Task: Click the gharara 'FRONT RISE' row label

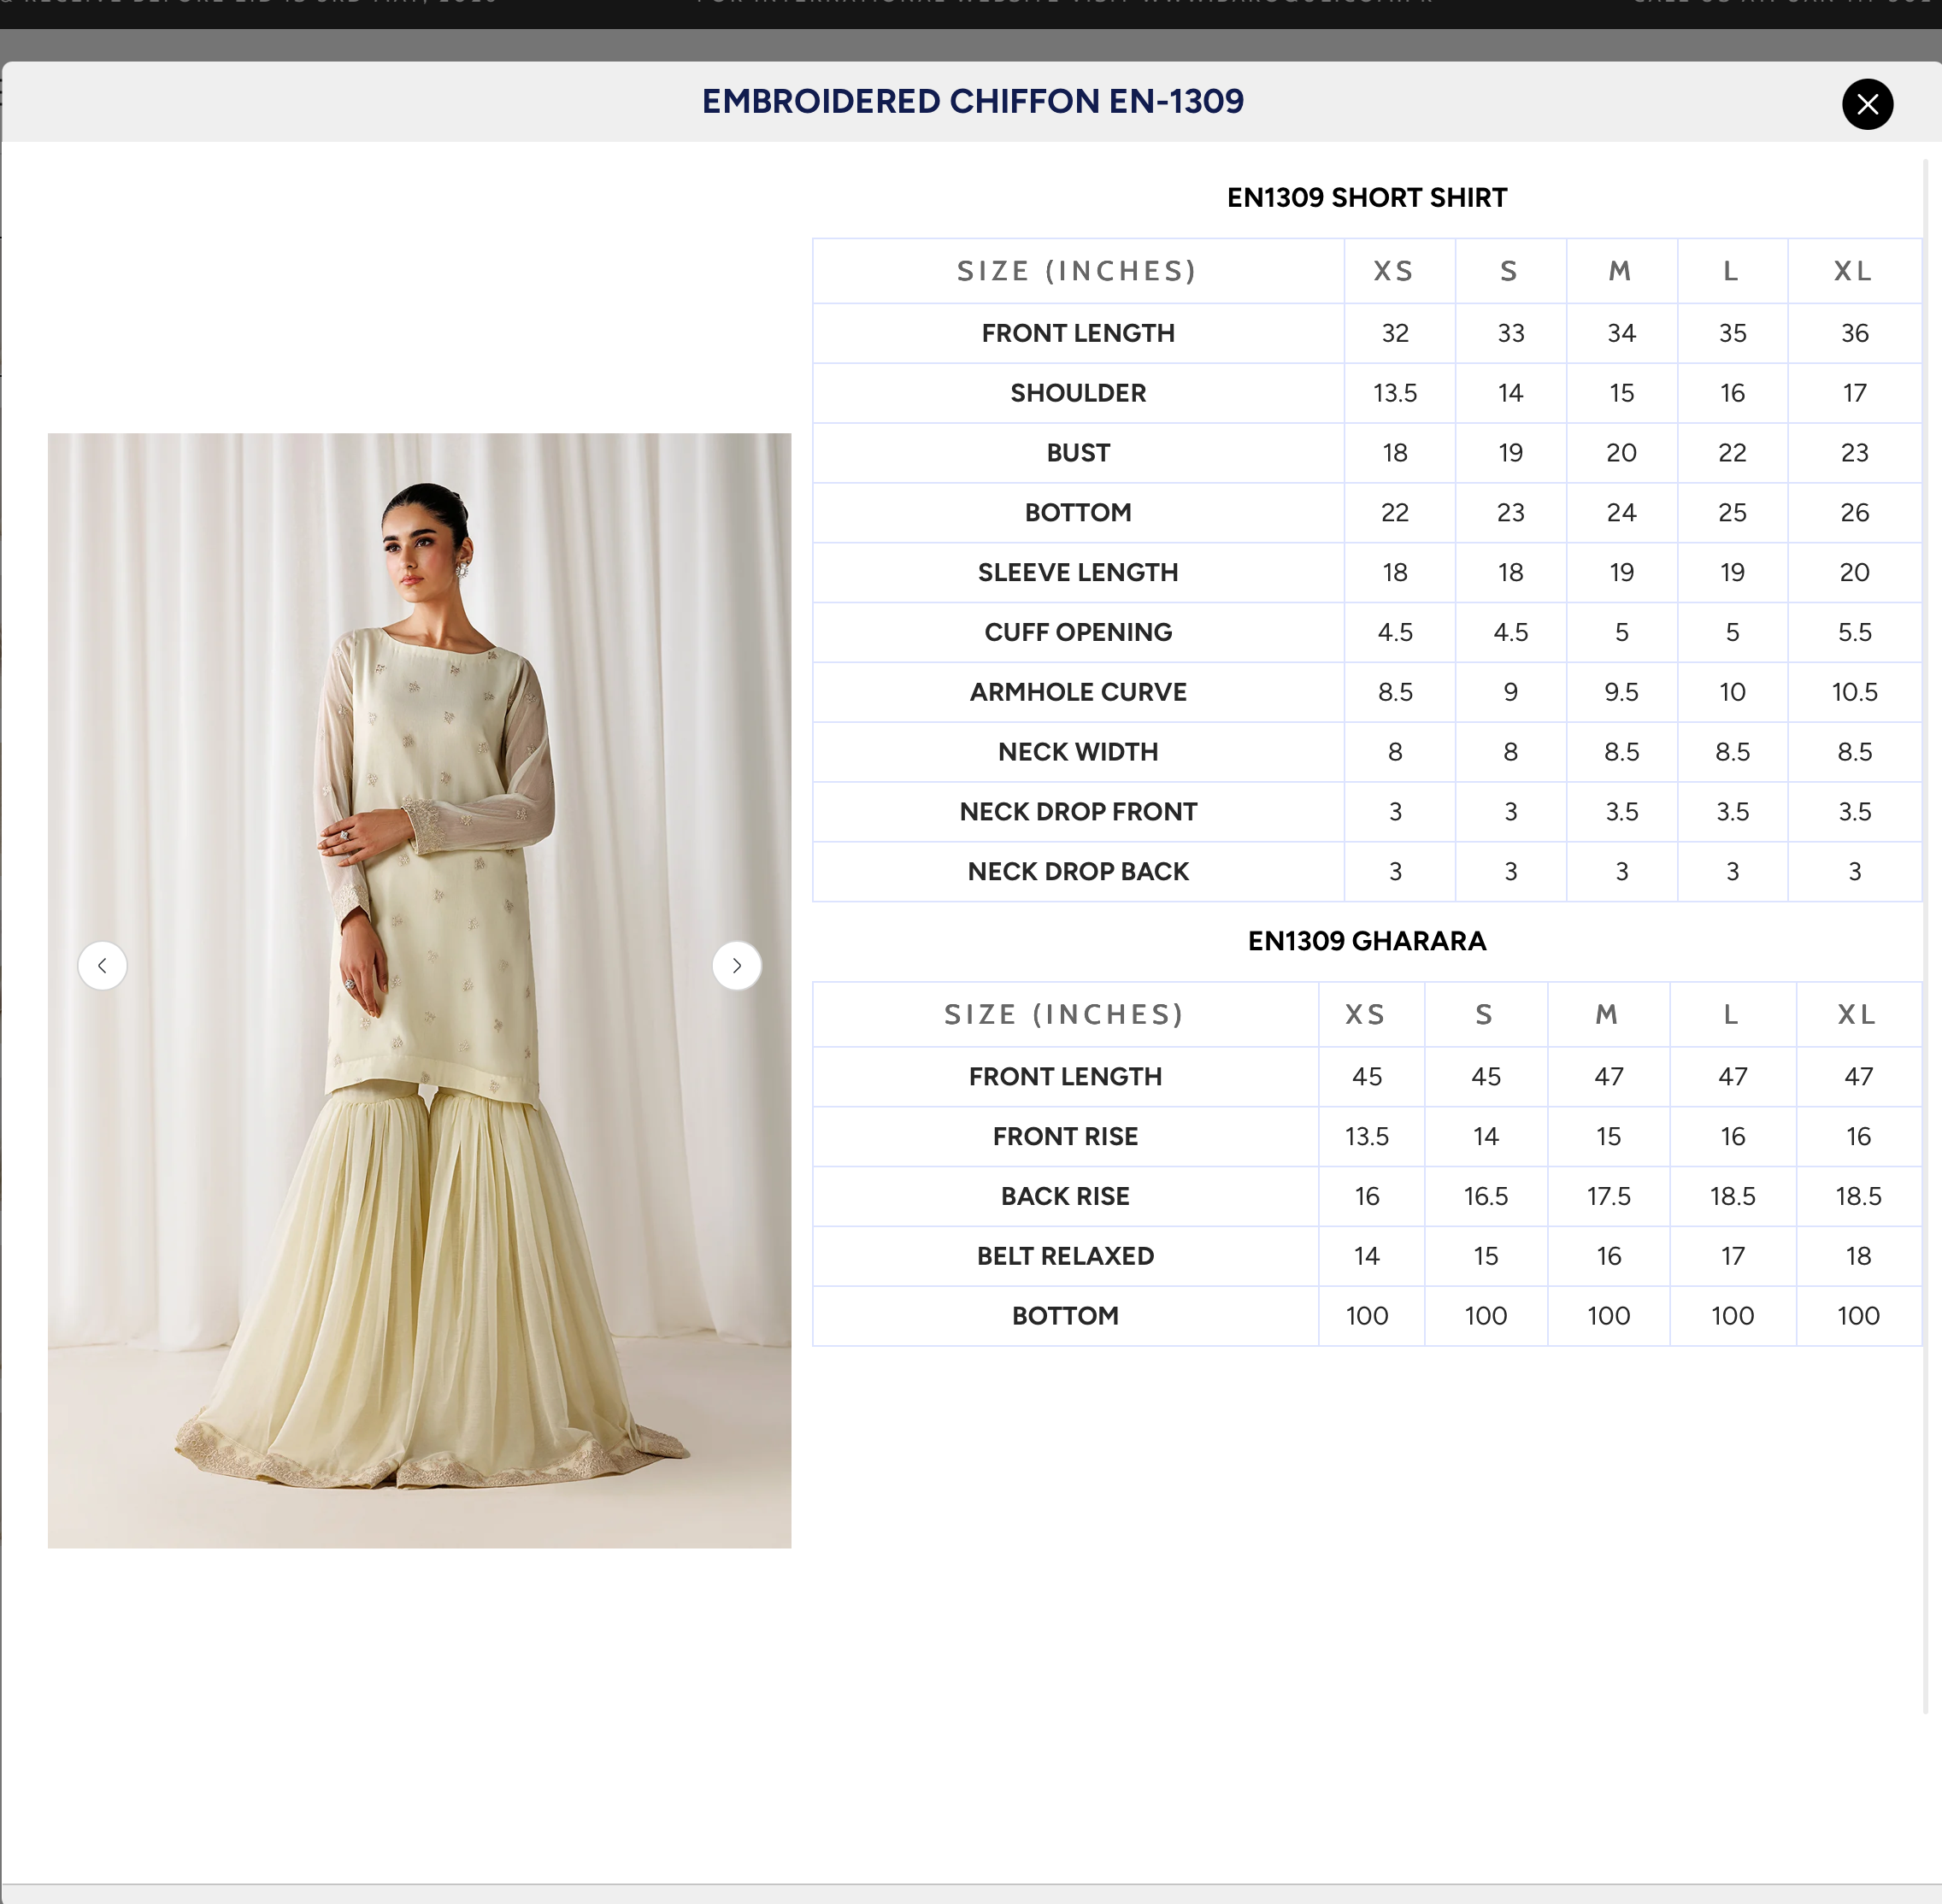Action: (x=1065, y=1136)
